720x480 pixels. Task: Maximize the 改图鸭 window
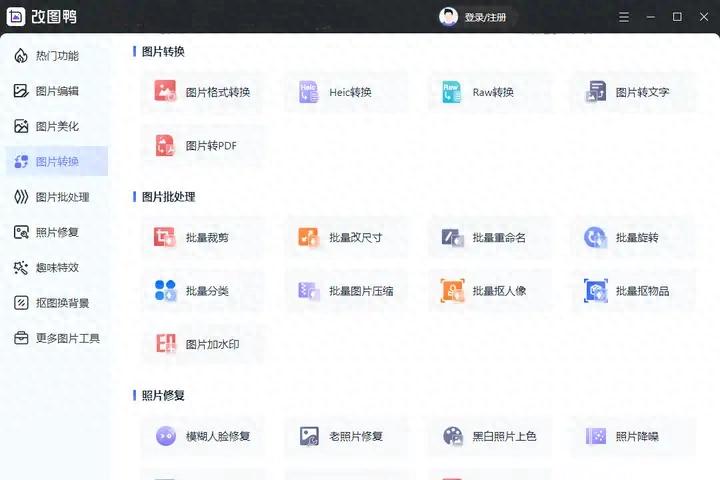pos(677,17)
